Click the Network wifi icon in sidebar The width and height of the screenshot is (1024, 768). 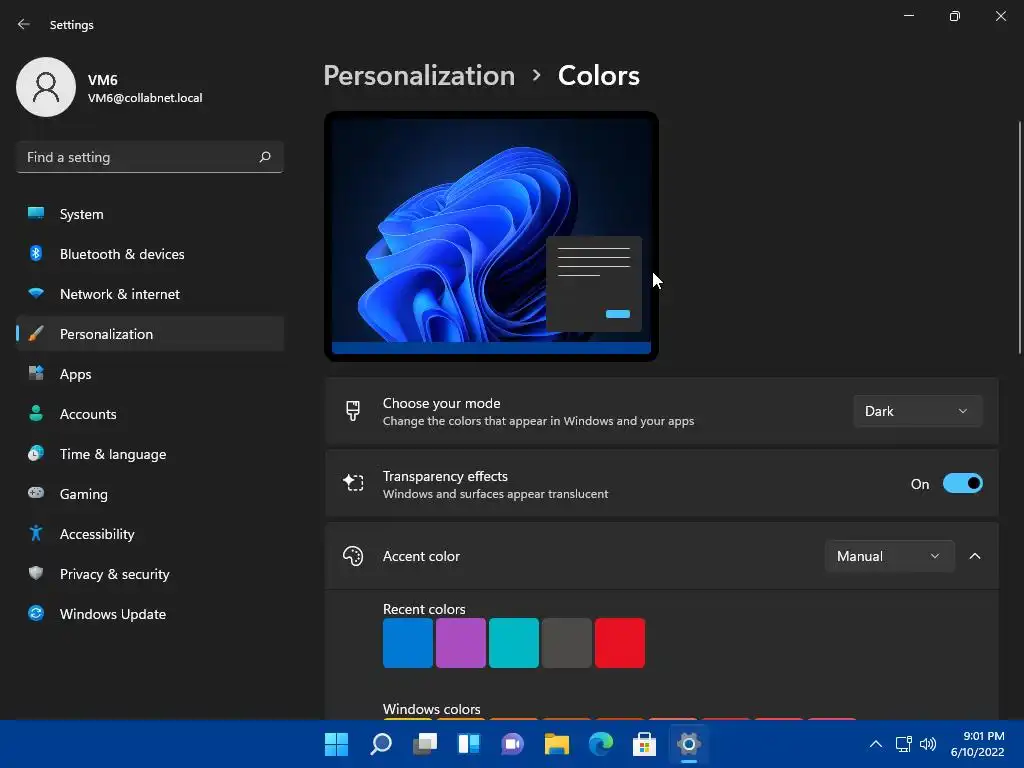coord(36,293)
